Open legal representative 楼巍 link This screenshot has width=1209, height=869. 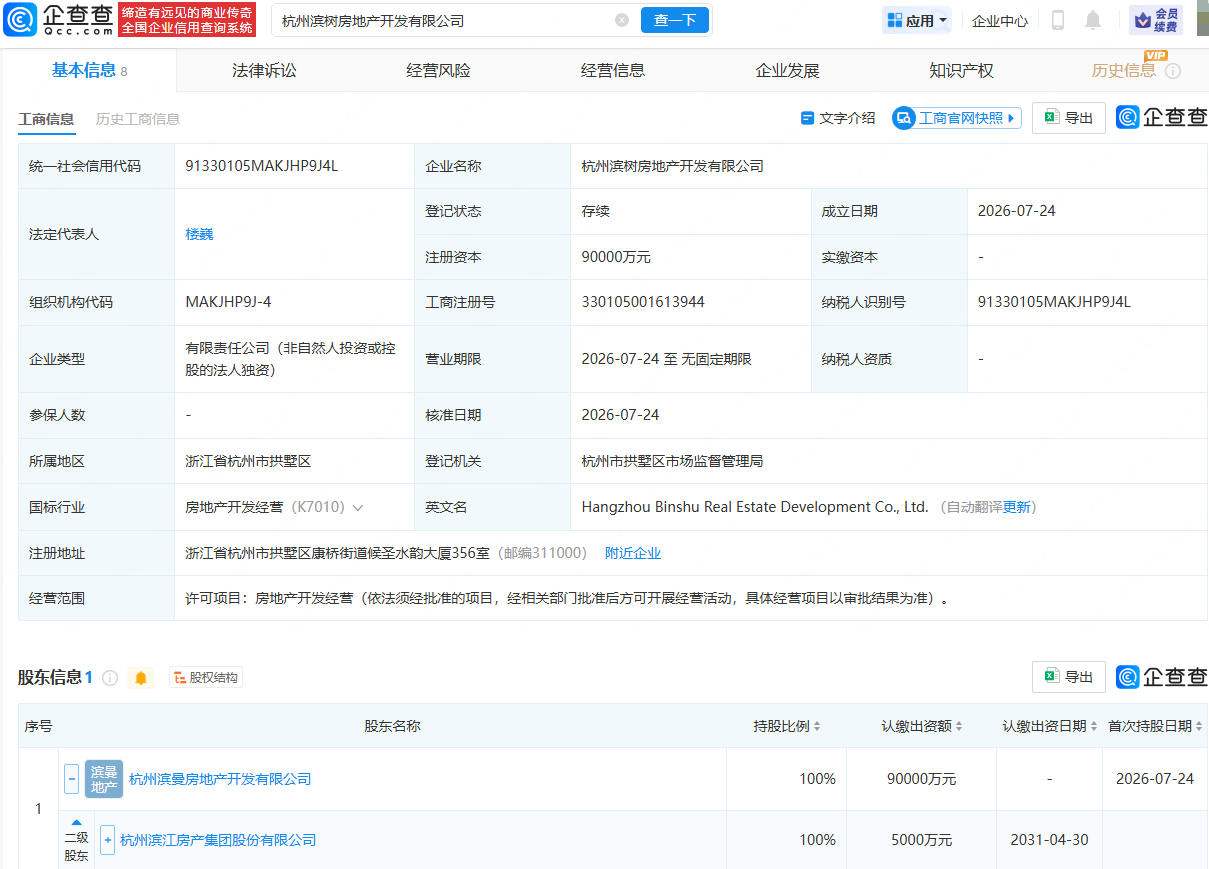pos(200,234)
